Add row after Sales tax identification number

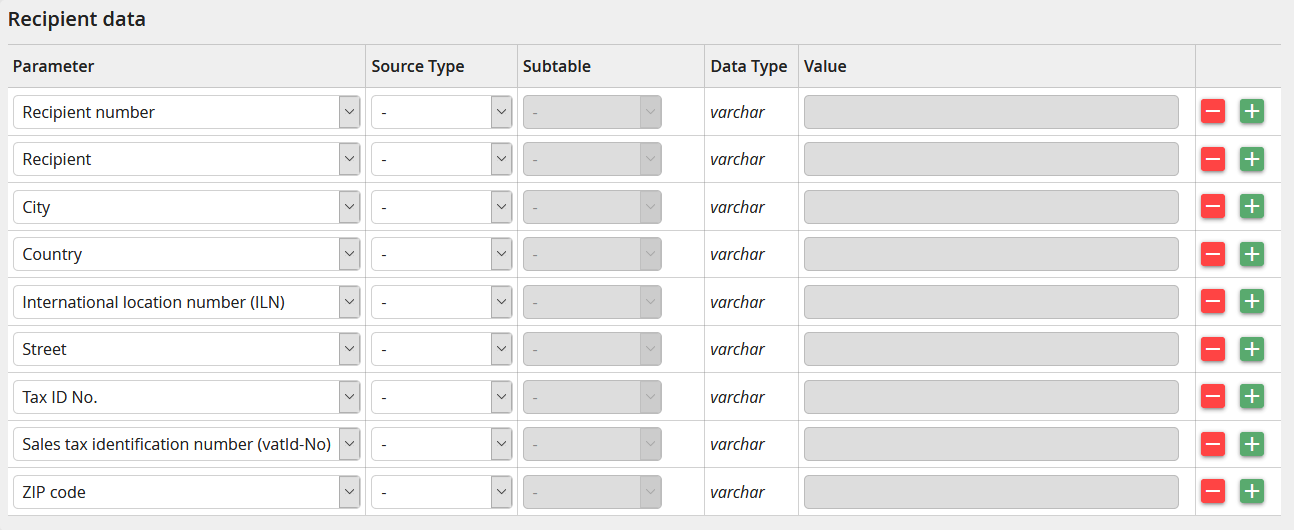point(1252,444)
